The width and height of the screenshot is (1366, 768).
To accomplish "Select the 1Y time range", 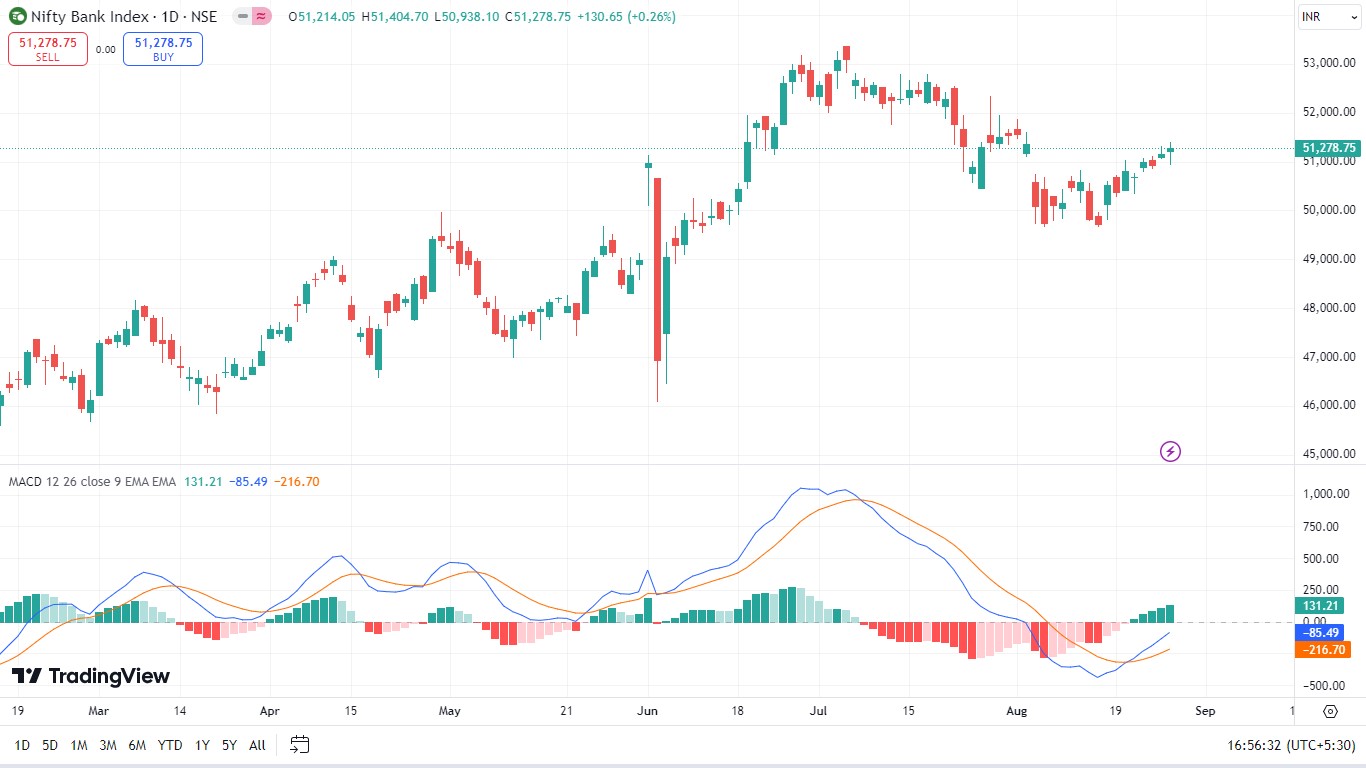I will (x=202, y=745).
